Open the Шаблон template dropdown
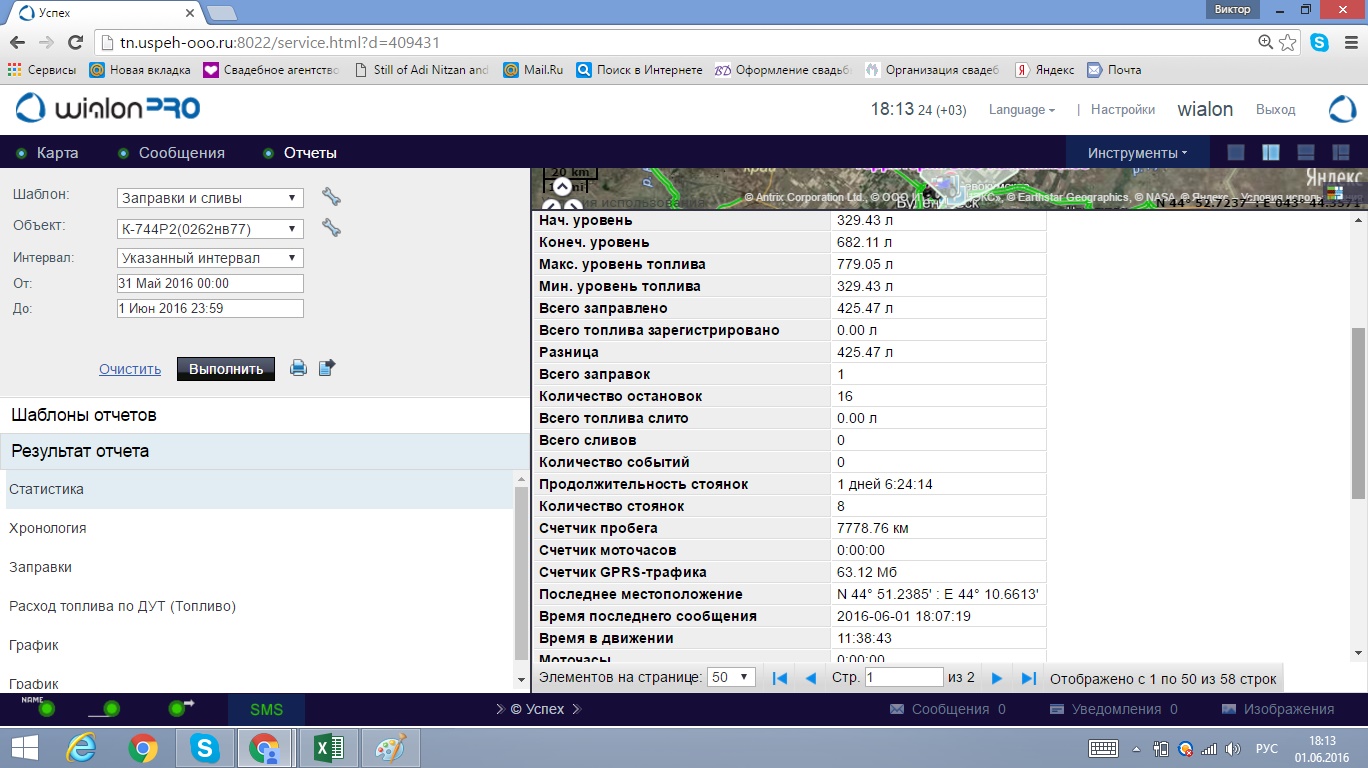This screenshot has width=1368, height=768. pyautogui.click(x=210, y=198)
